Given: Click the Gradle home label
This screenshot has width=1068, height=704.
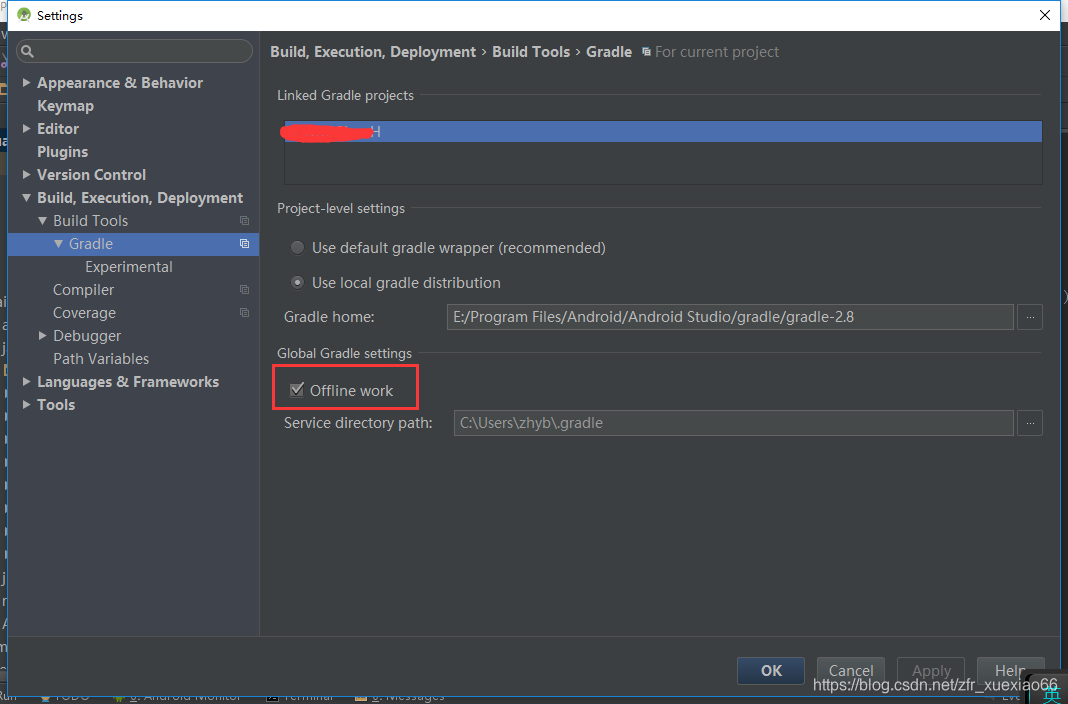Looking at the screenshot, I should click(329, 317).
